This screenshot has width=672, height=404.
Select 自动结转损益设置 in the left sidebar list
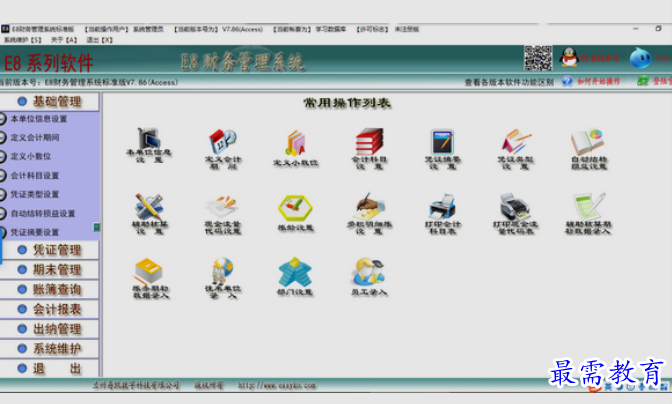click(43, 213)
